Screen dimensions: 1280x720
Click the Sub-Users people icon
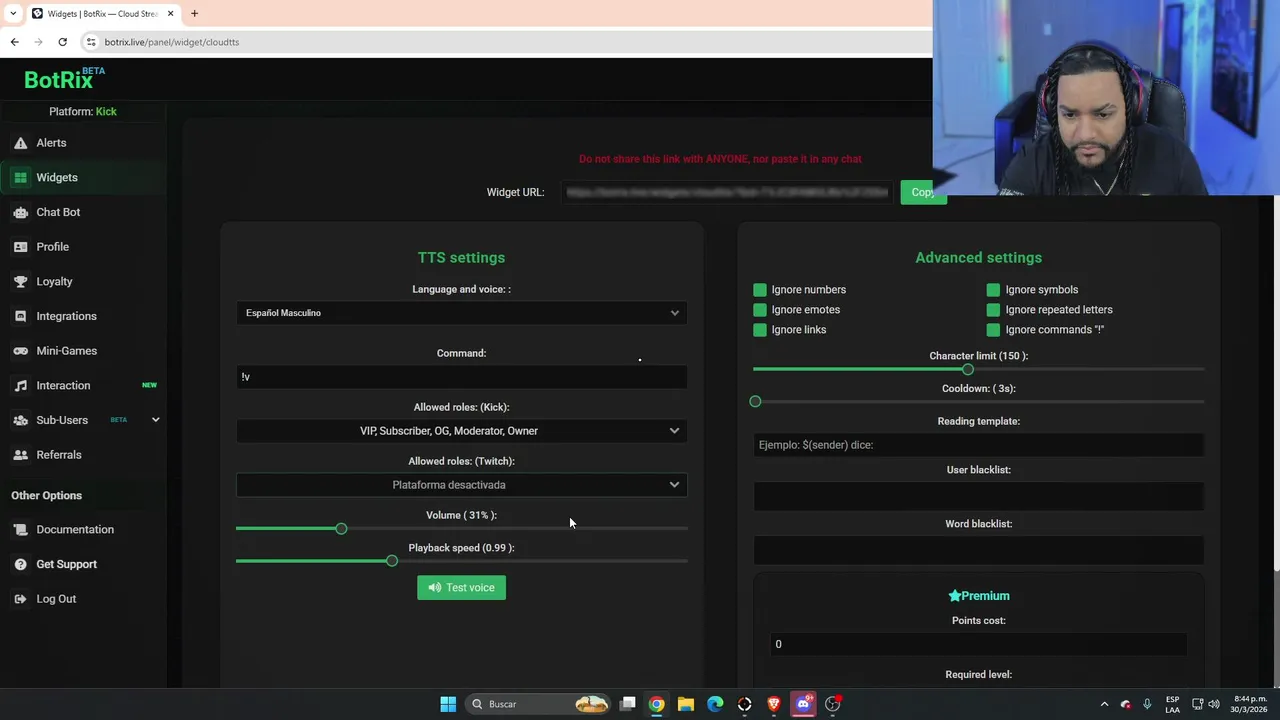[20, 420]
